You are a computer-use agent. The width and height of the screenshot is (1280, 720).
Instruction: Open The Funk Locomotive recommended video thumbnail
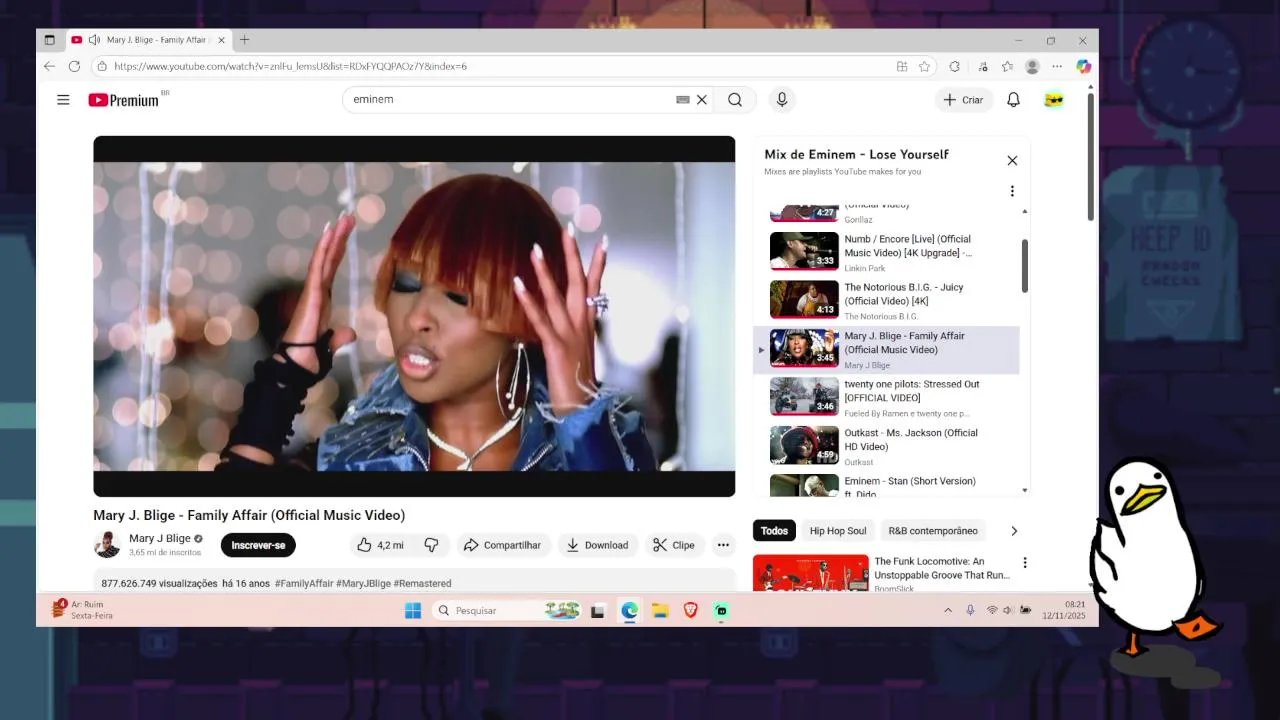[x=811, y=573]
